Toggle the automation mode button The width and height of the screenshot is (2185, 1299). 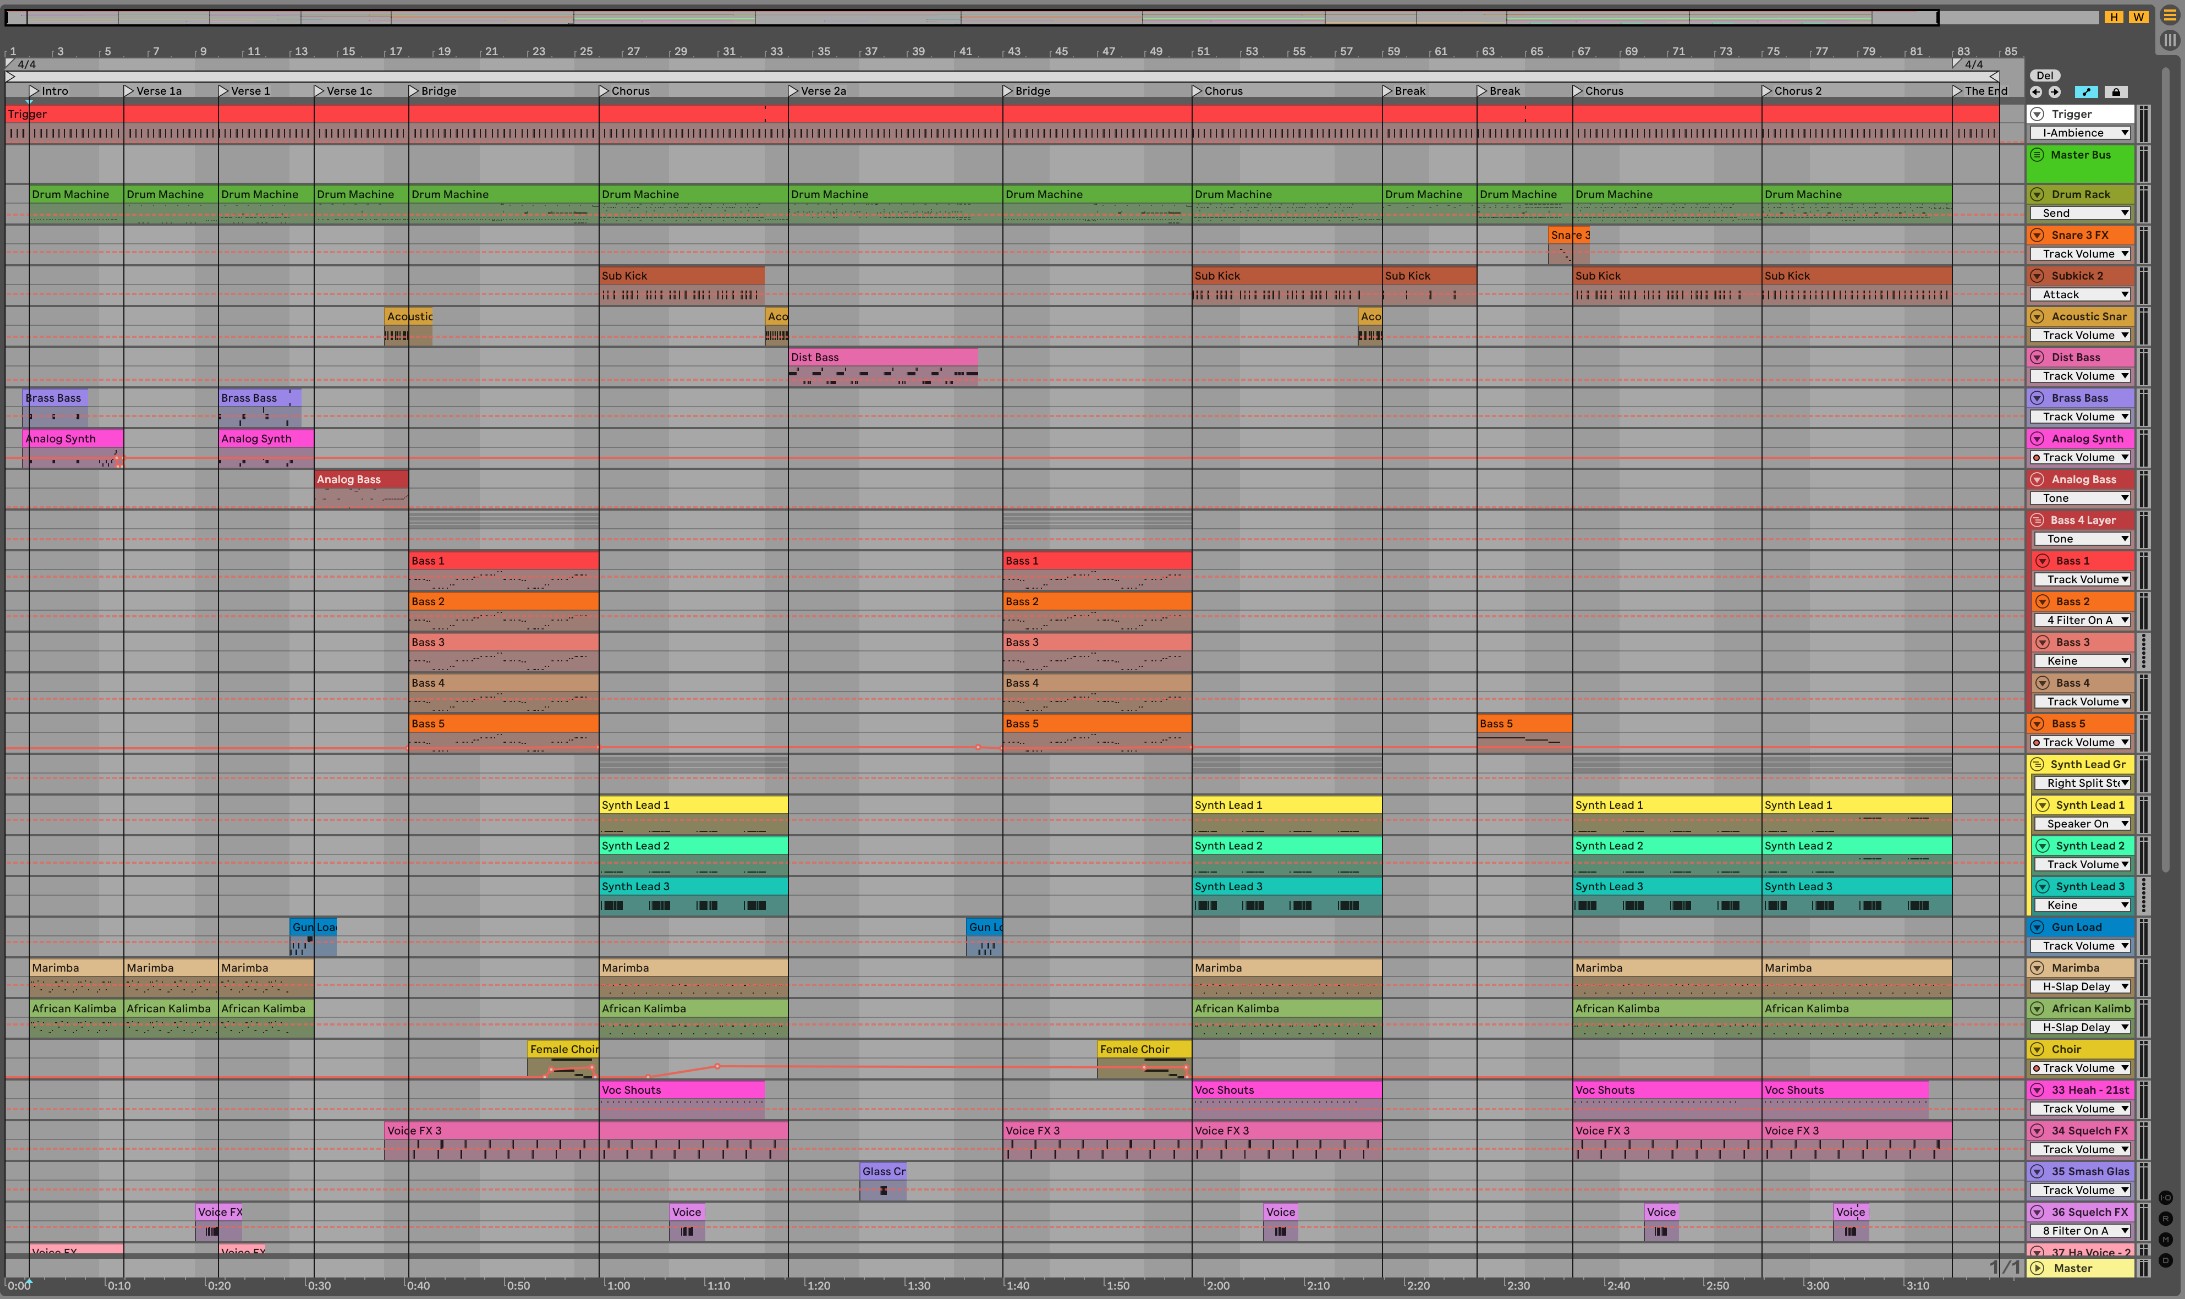(x=2086, y=92)
